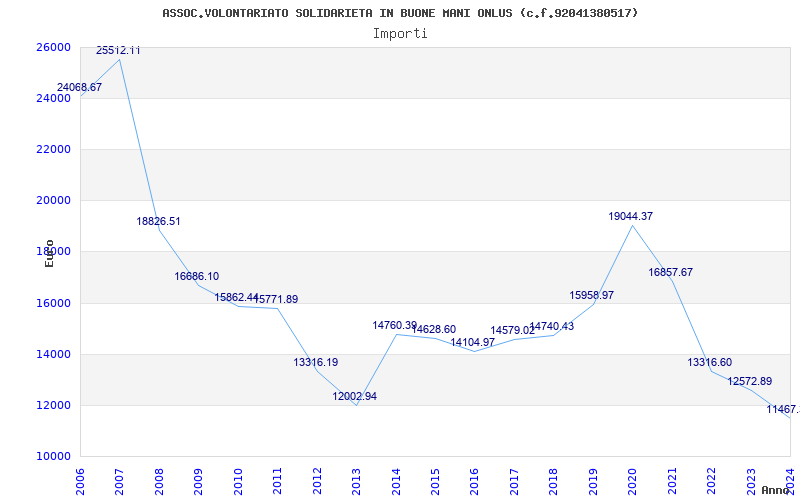Click the 14579.02 value label

pos(512,330)
